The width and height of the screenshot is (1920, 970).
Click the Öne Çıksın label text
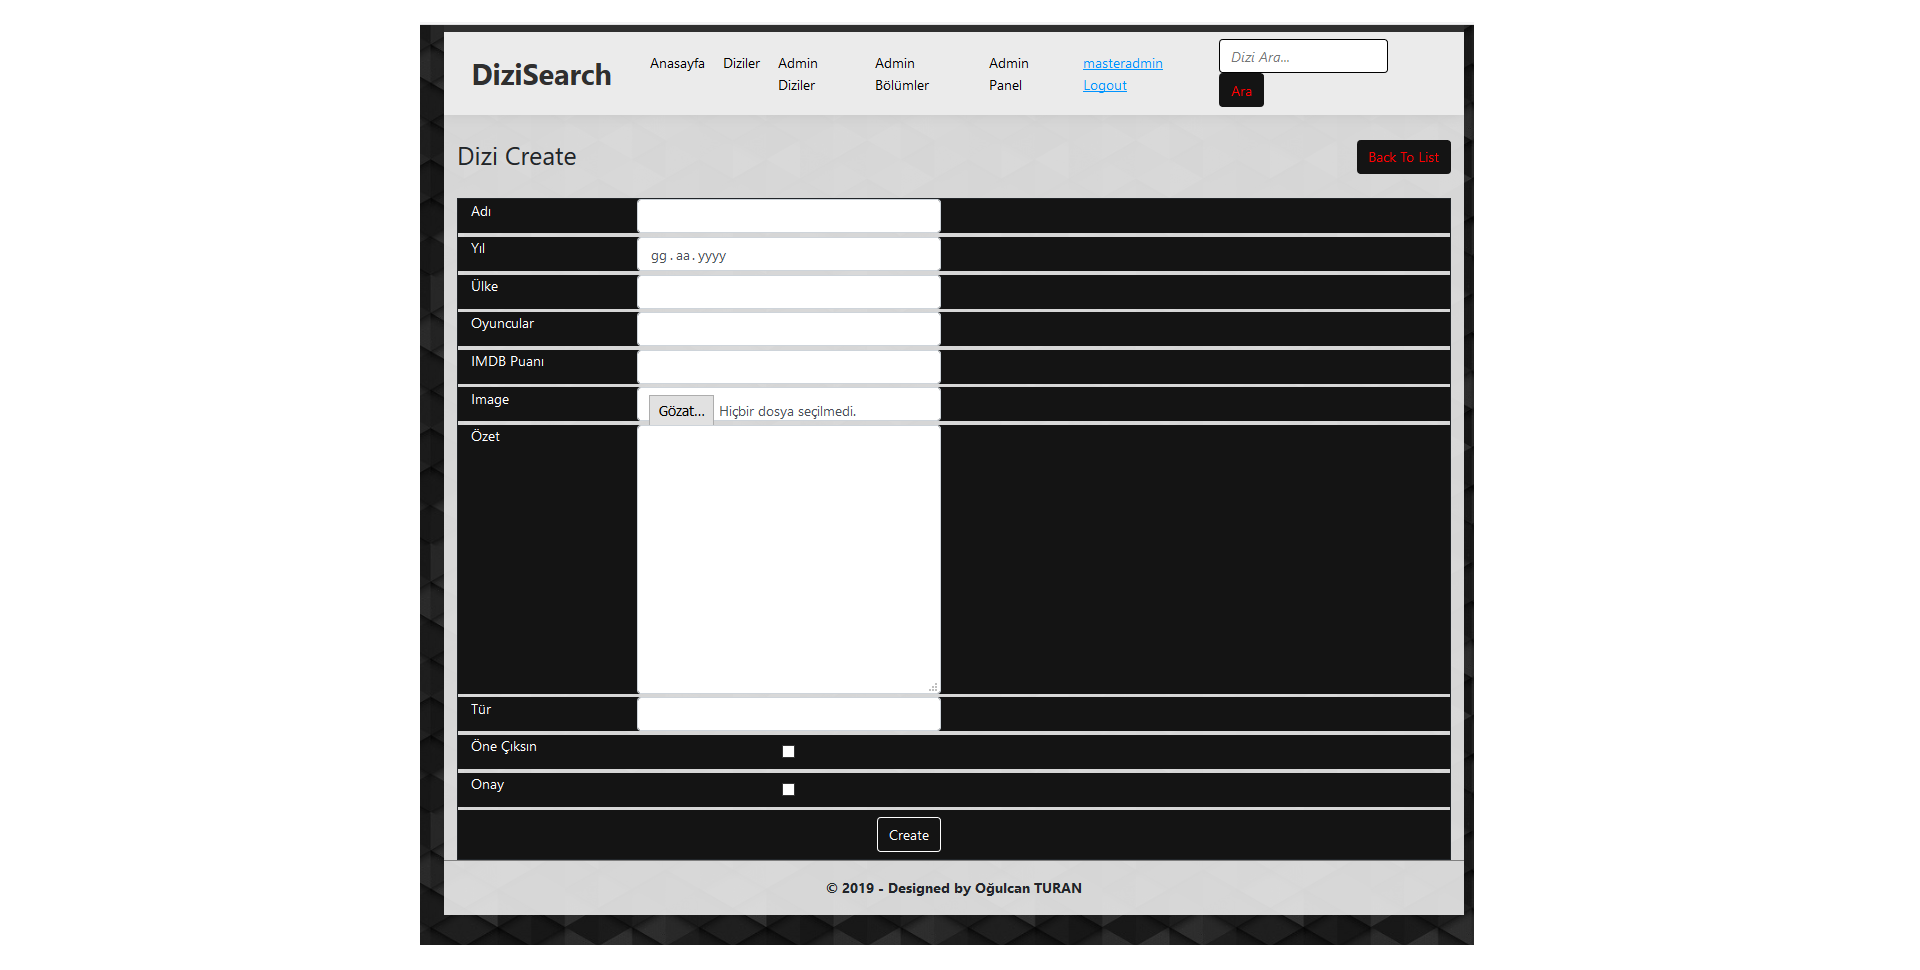(504, 746)
